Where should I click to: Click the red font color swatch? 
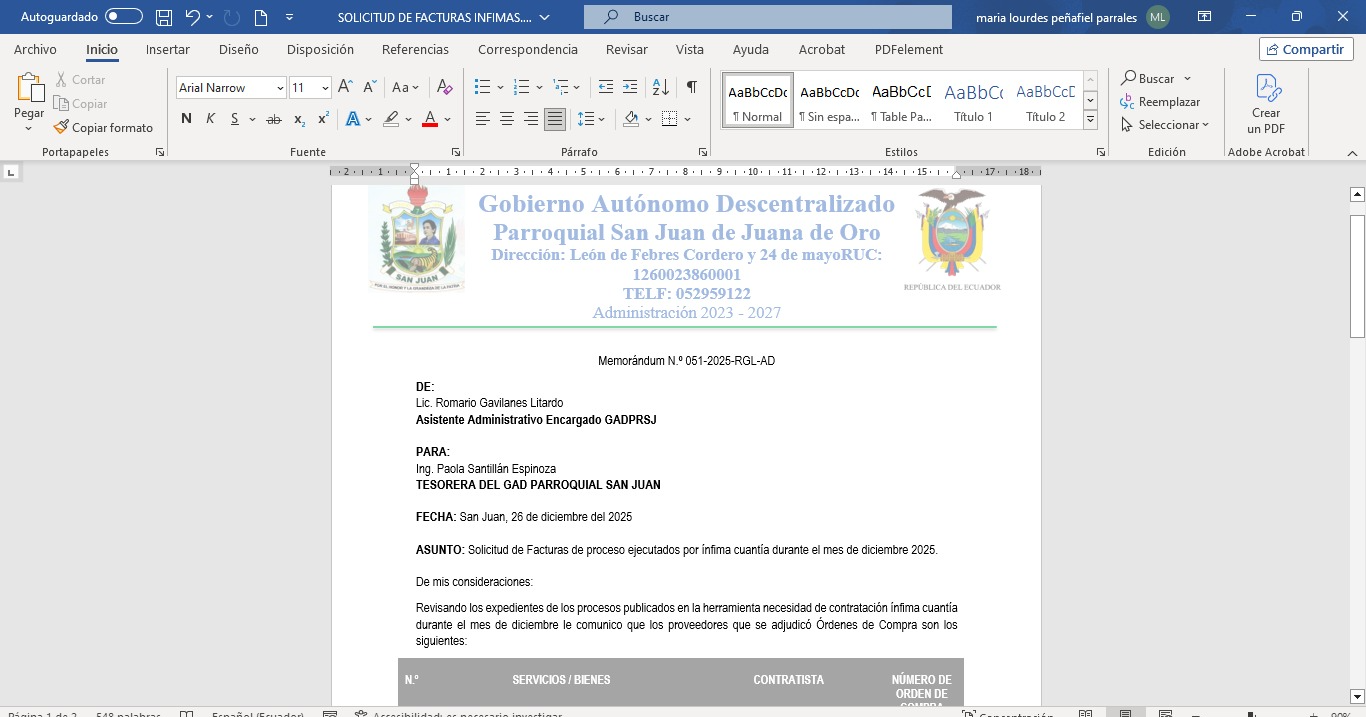430,119
